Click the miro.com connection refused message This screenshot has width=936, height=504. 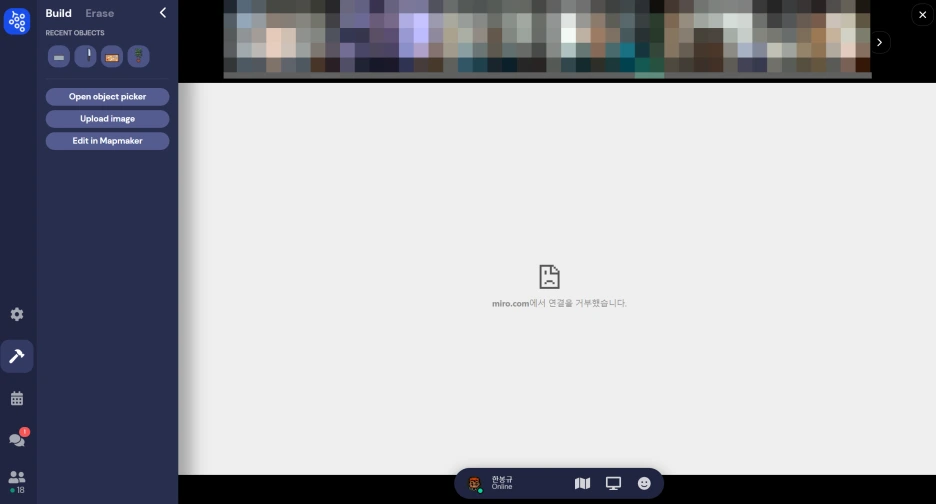pyautogui.click(x=559, y=303)
